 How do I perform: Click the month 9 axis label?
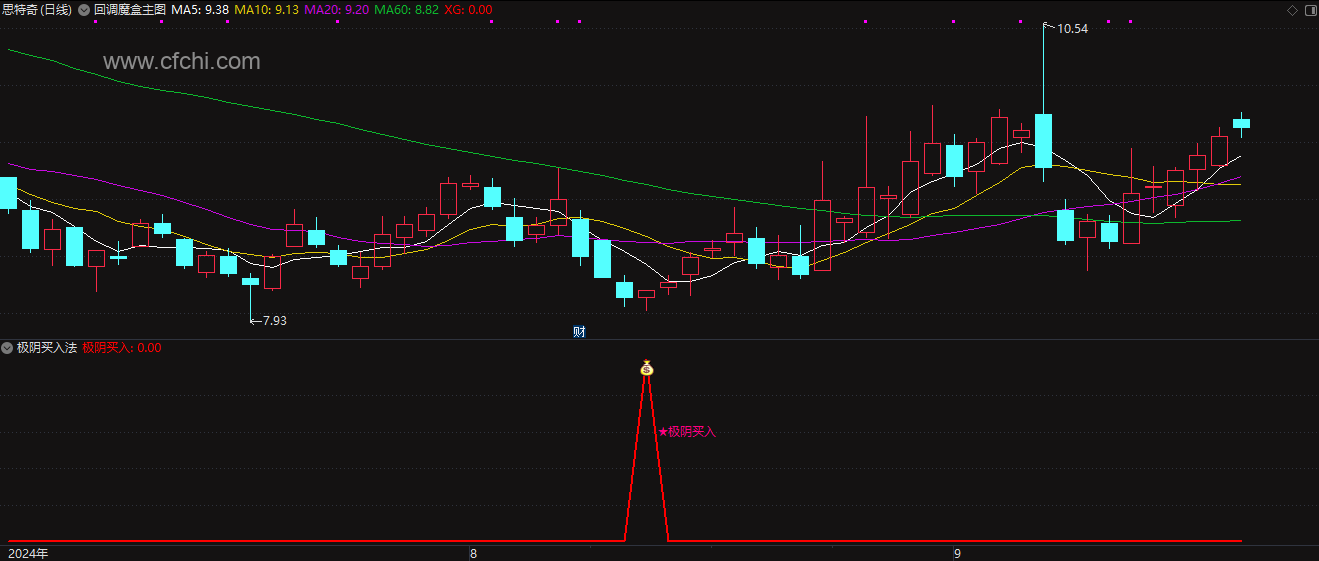(x=957, y=553)
